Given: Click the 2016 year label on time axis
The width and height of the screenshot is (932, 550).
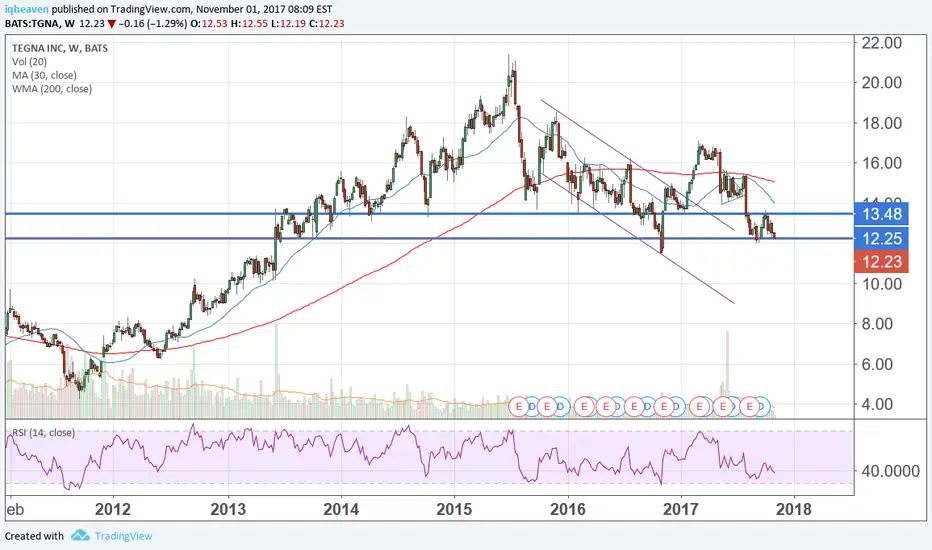Looking at the screenshot, I should click(568, 509).
